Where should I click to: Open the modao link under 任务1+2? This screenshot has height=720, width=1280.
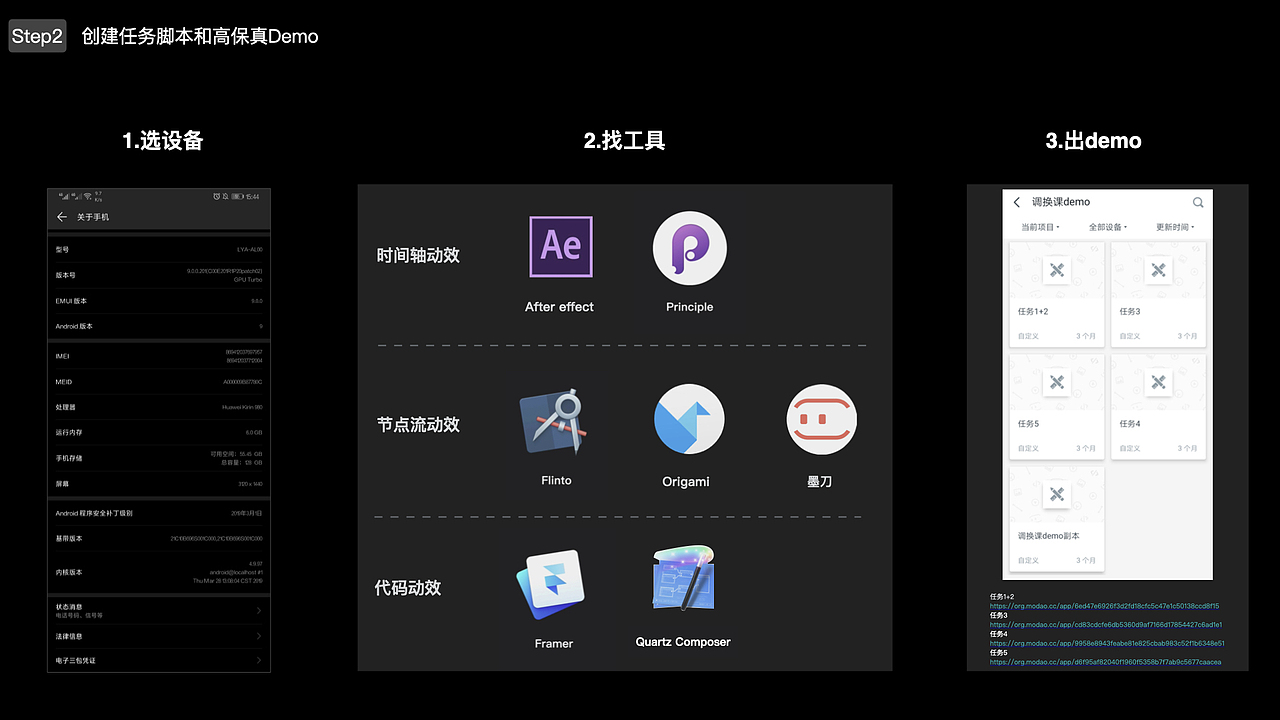click(1104, 606)
